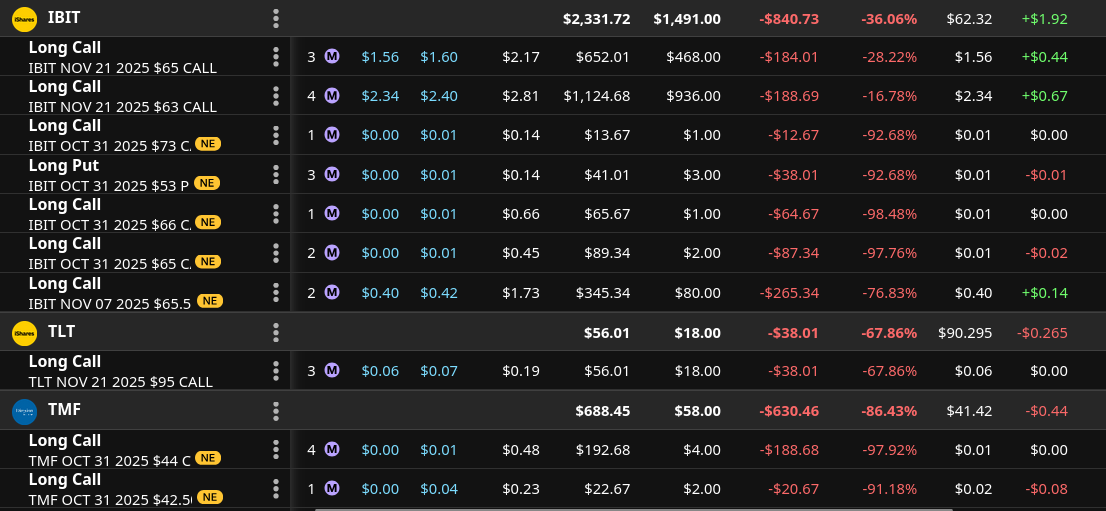Click the NE badge on IBIT $73 call
Viewport: 1106px width, 511px height.
207,144
